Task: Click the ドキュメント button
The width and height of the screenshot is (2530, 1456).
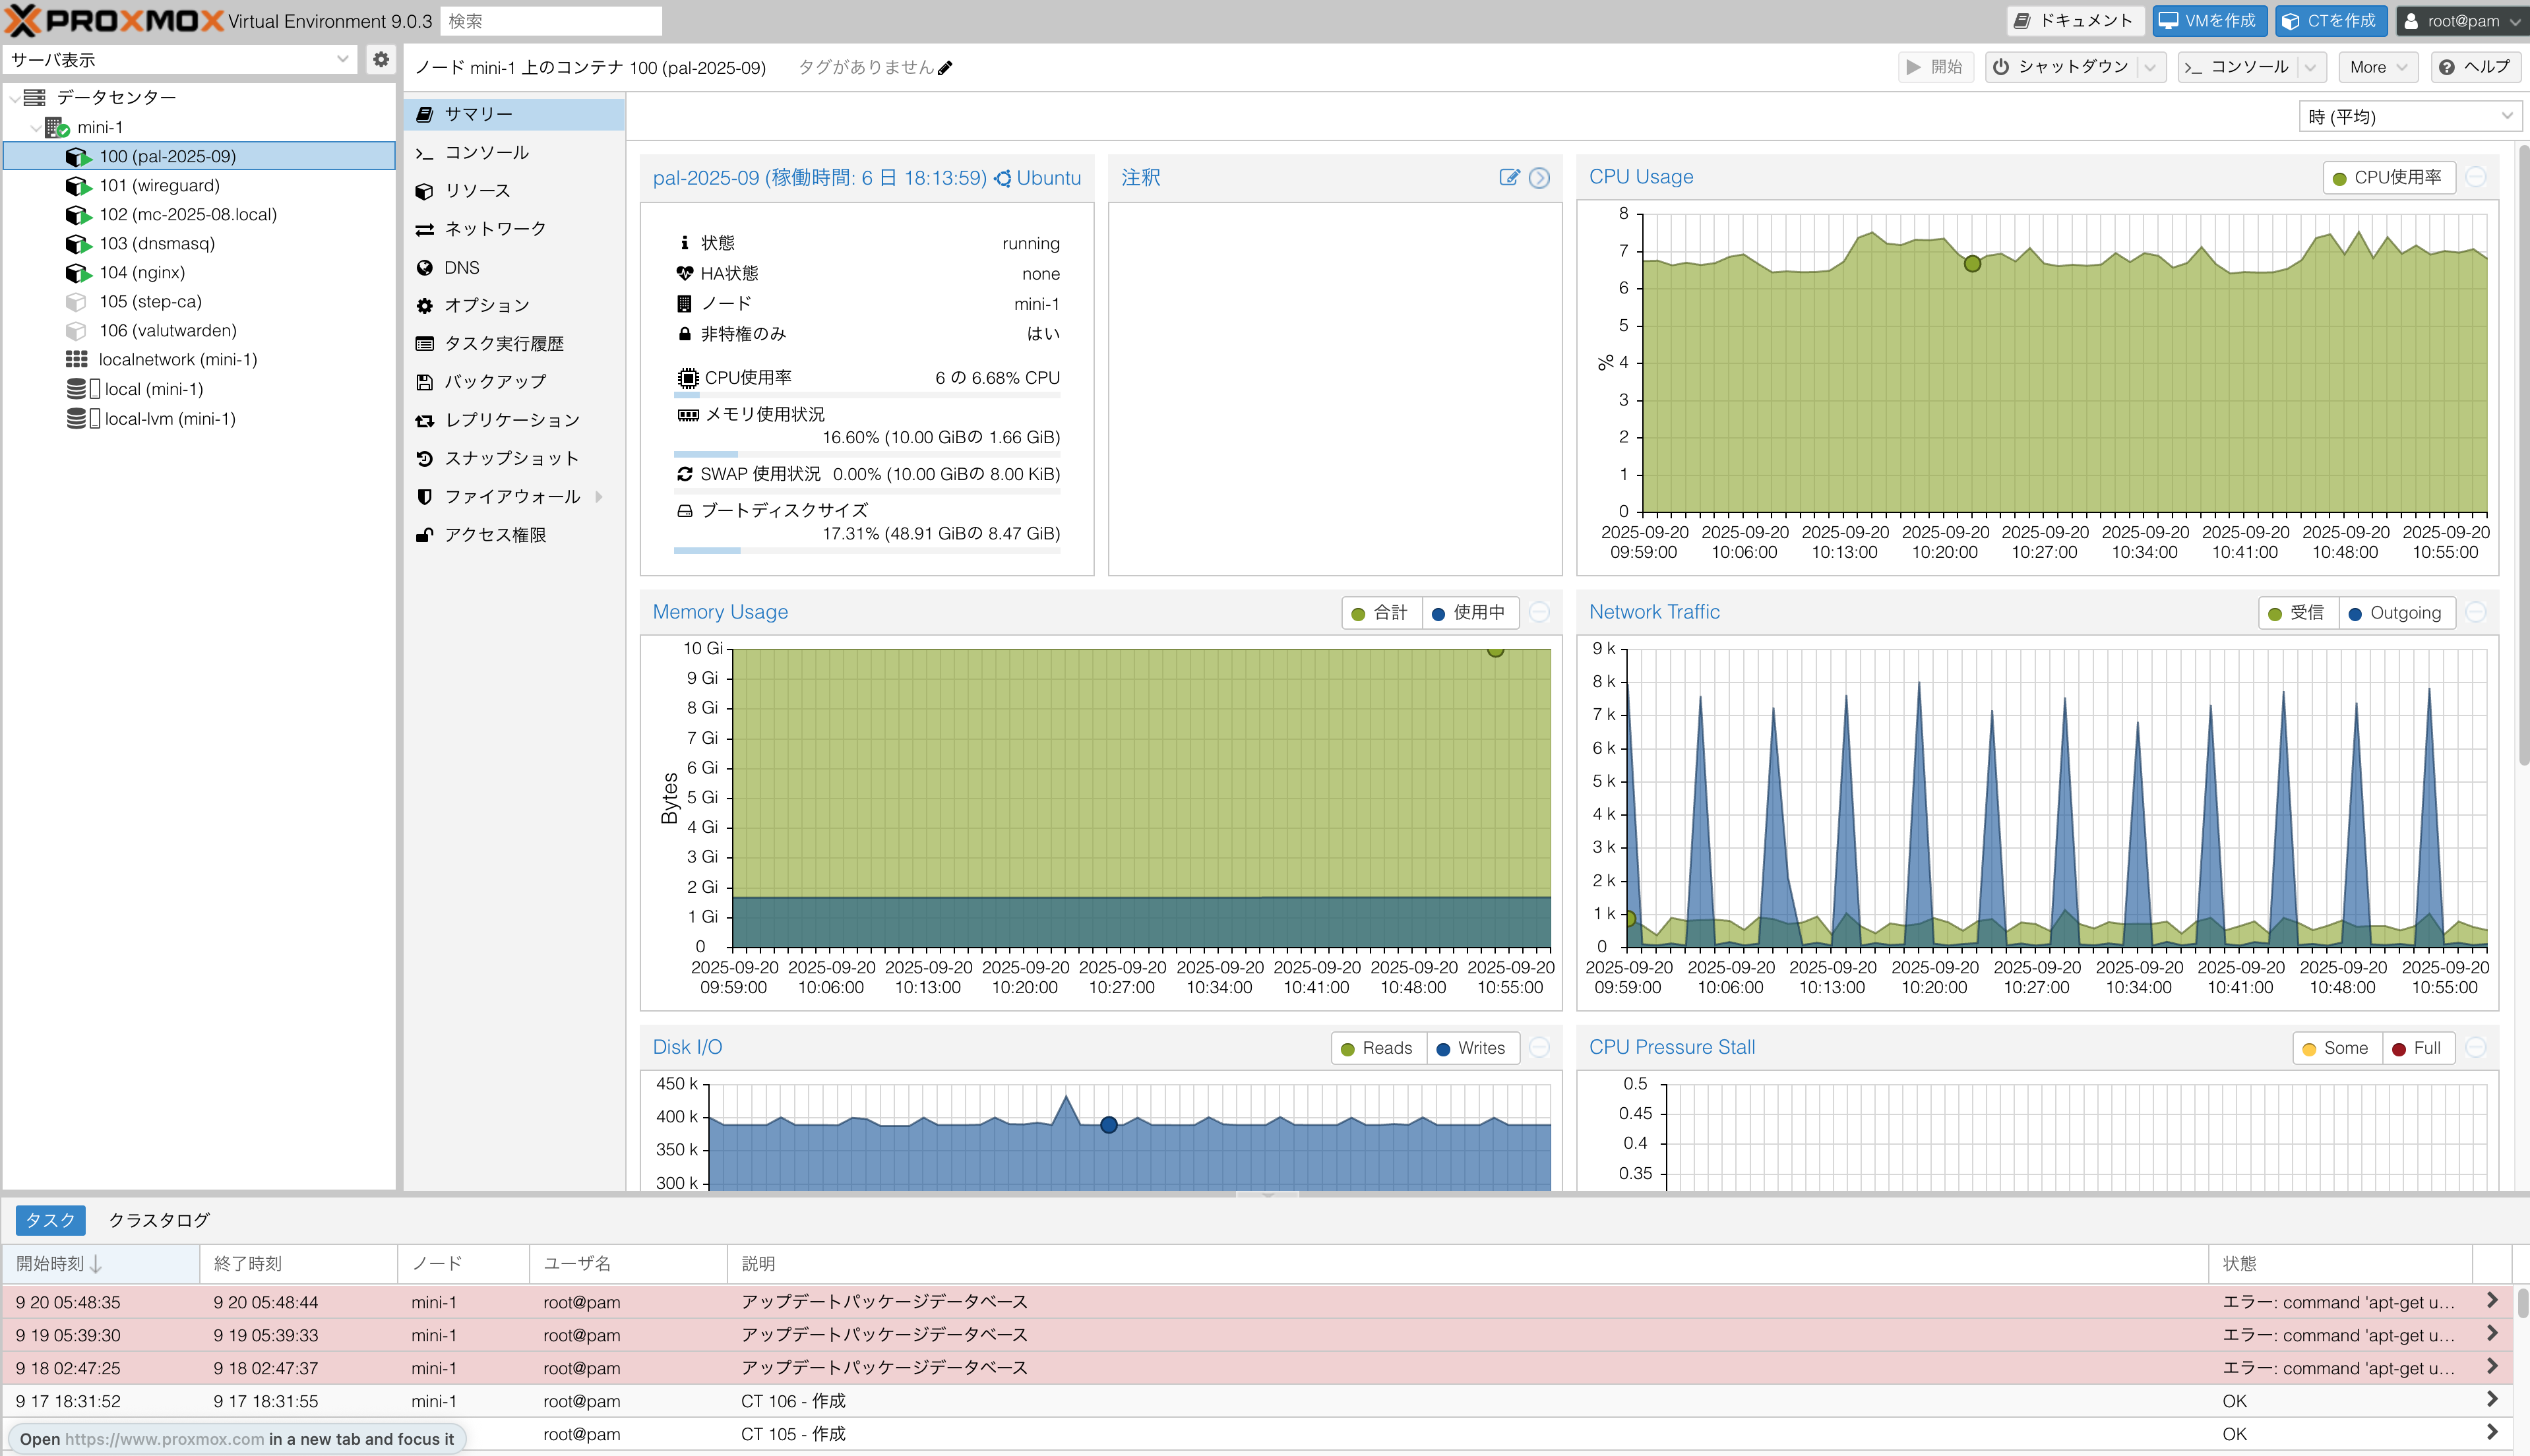Action: 2074,21
